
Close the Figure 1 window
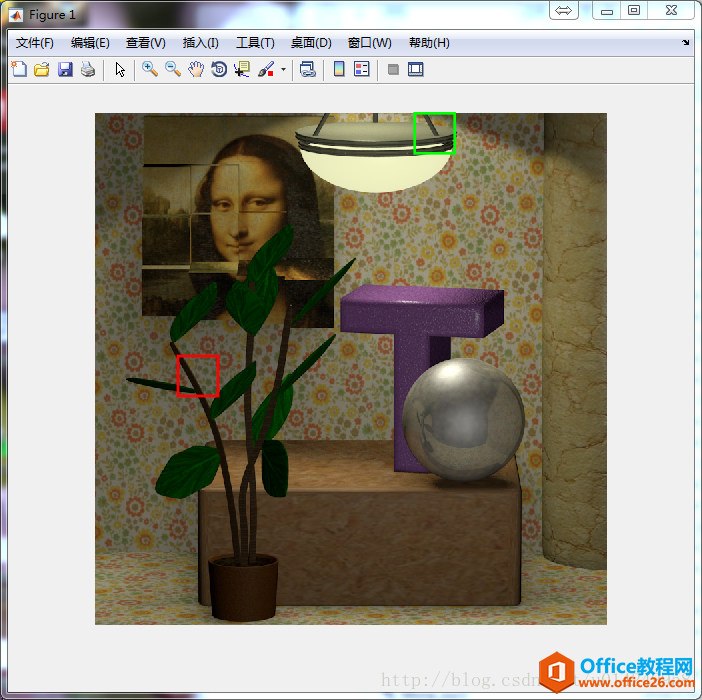pos(671,10)
